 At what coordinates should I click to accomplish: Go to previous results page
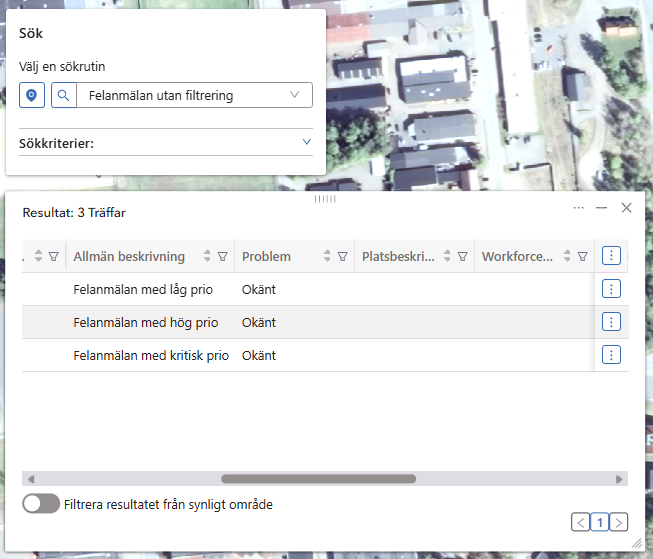point(581,522)
